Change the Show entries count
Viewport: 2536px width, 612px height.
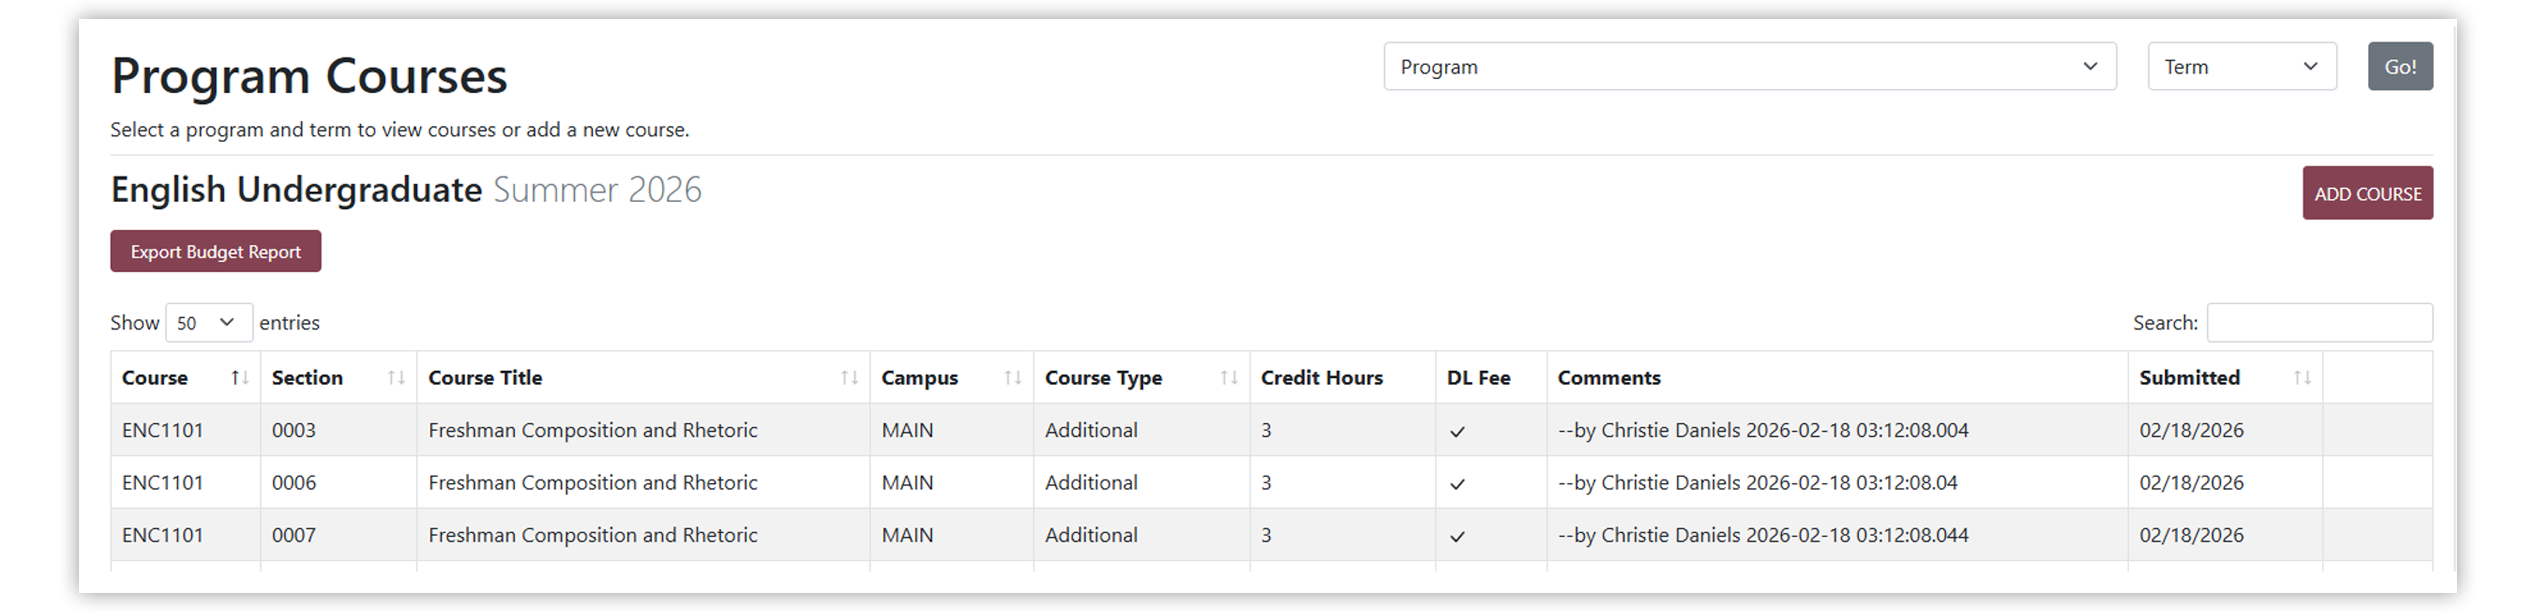pos(209,322)
